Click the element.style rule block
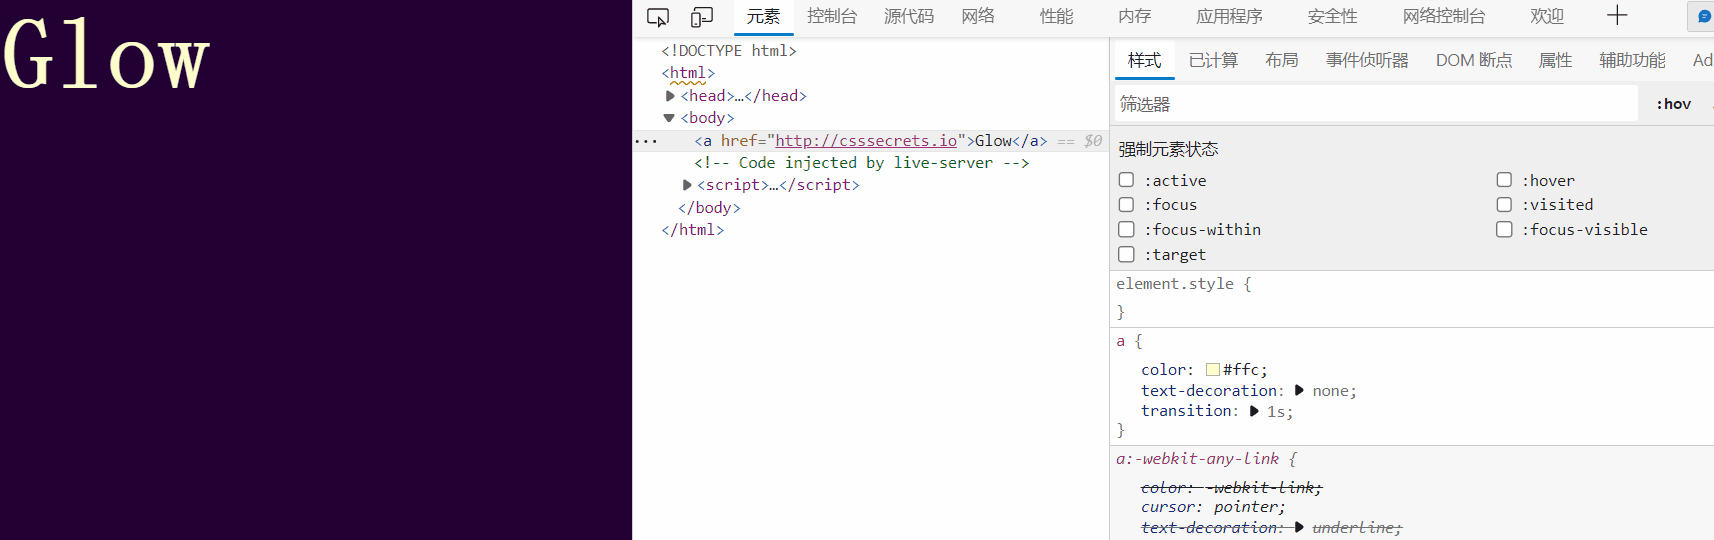 1412,298
